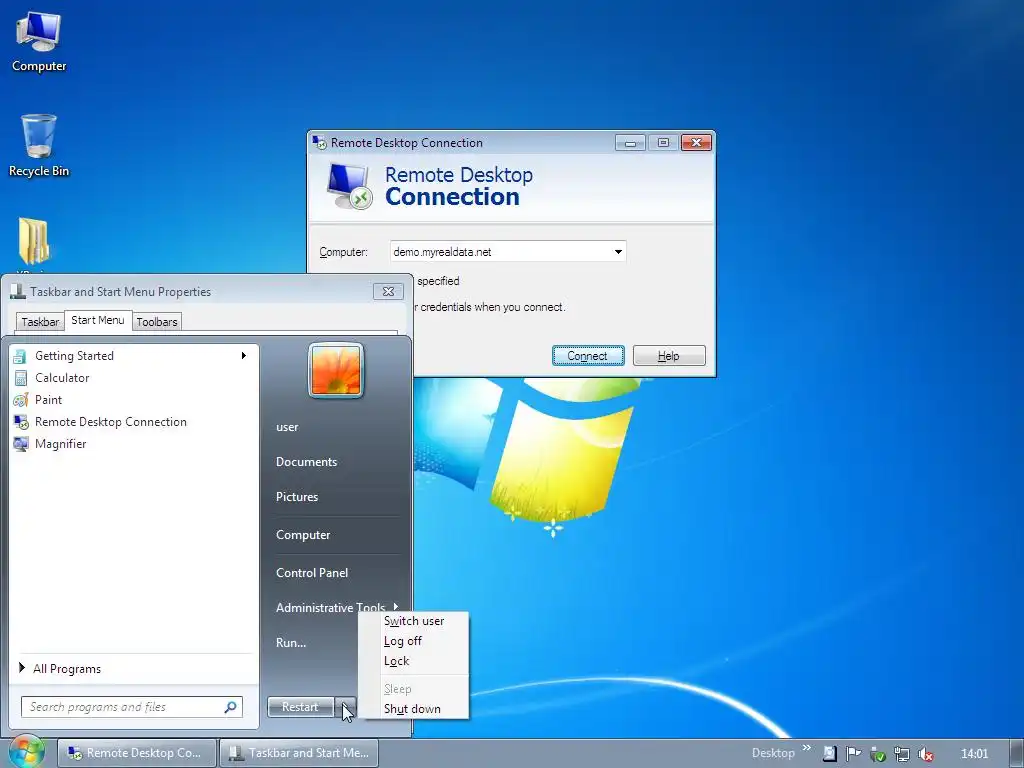Click the Help button in Remote Desktop
This screenshot has width=1024, height=768.
click(669, 356)
